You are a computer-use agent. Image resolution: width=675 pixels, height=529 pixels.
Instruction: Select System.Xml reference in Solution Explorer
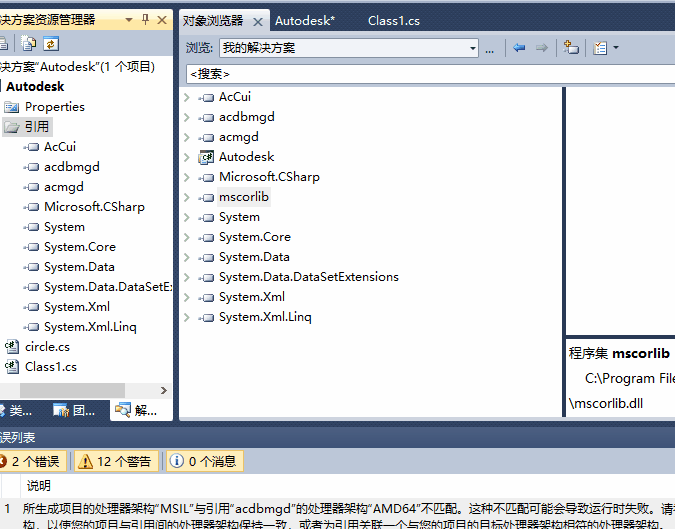(77, 307)
